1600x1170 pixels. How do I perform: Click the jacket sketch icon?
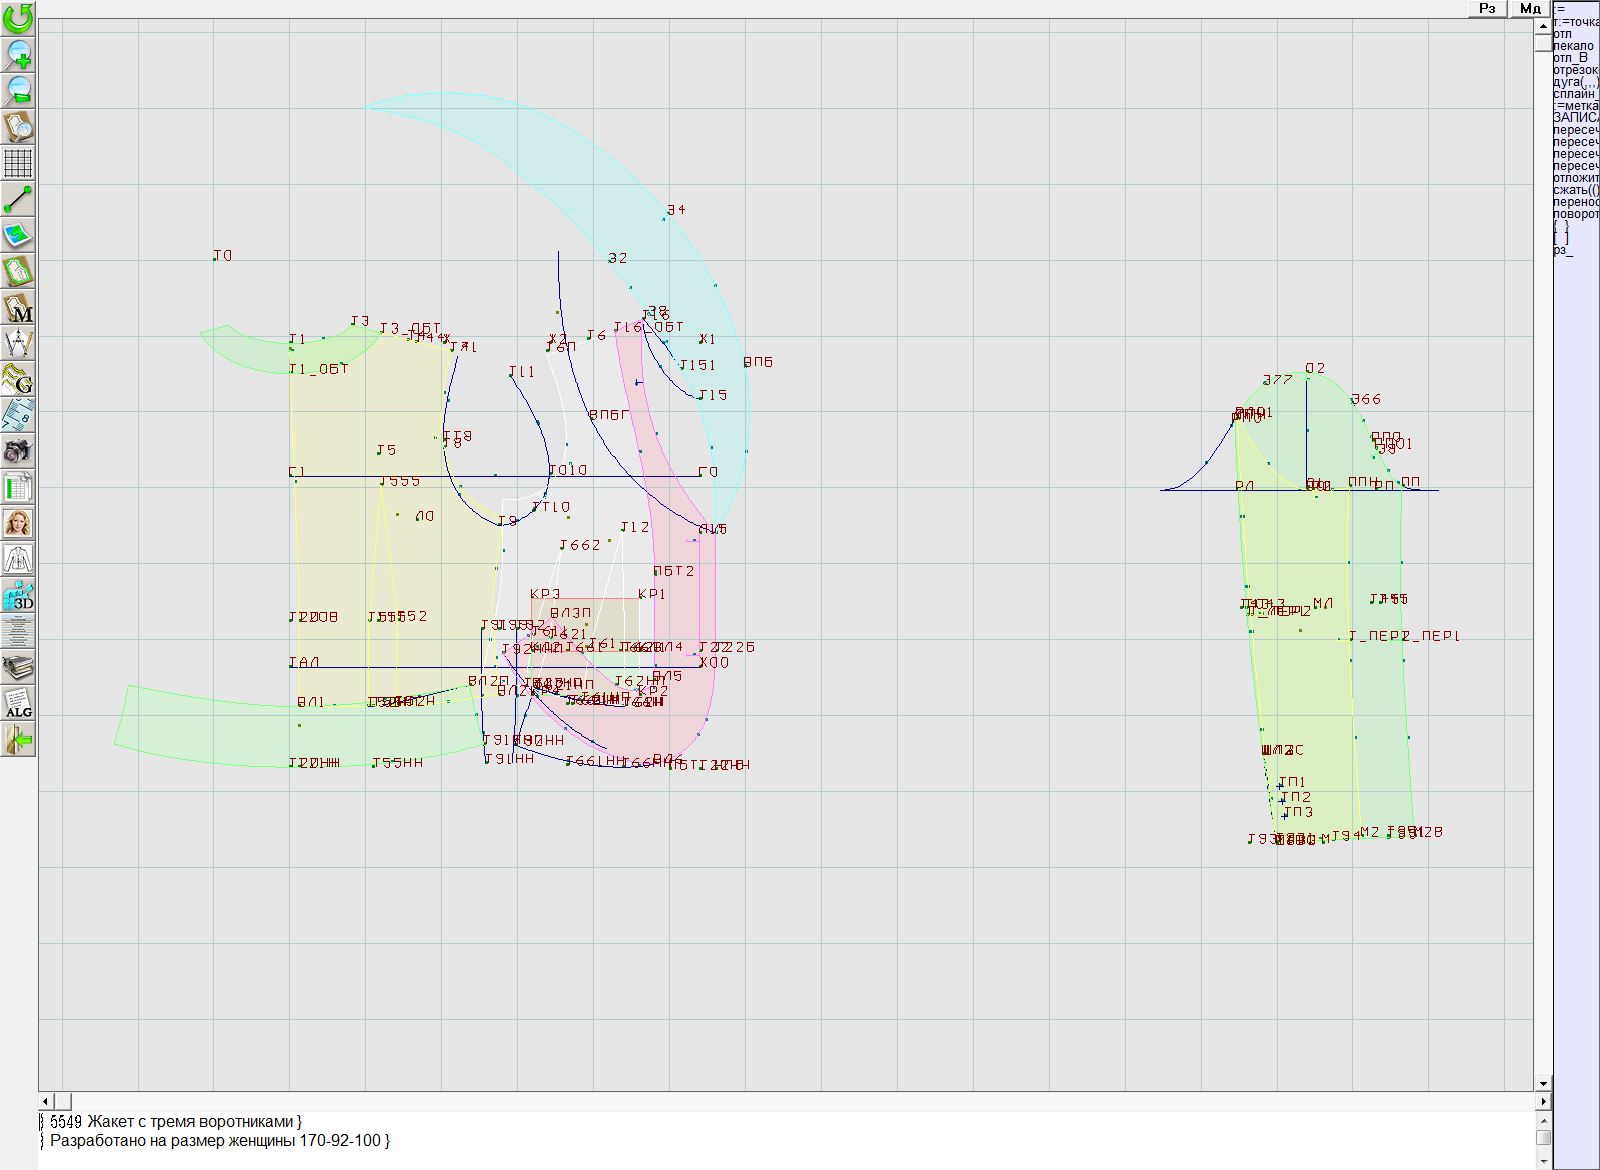18,559
